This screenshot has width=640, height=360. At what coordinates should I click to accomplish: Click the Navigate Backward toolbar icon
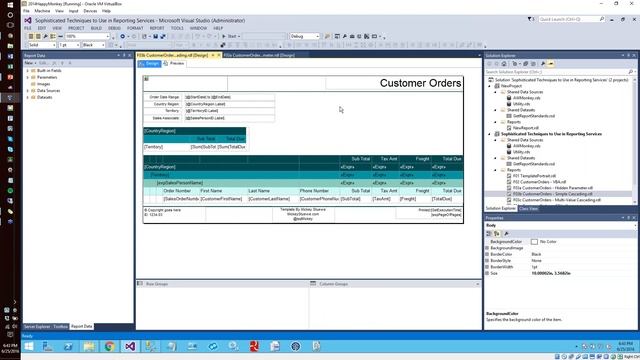(122, 36)
